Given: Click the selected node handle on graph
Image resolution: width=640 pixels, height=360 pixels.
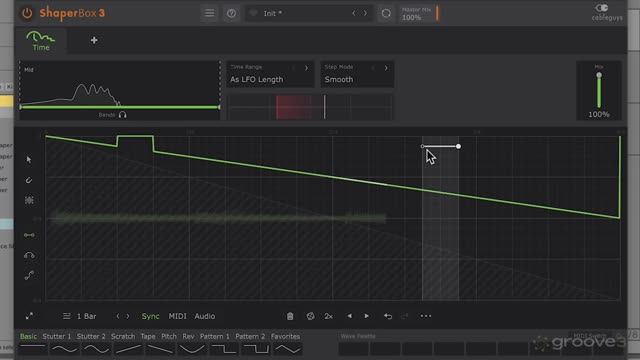Looking at the screenshot, I should [x=458, y=146].
